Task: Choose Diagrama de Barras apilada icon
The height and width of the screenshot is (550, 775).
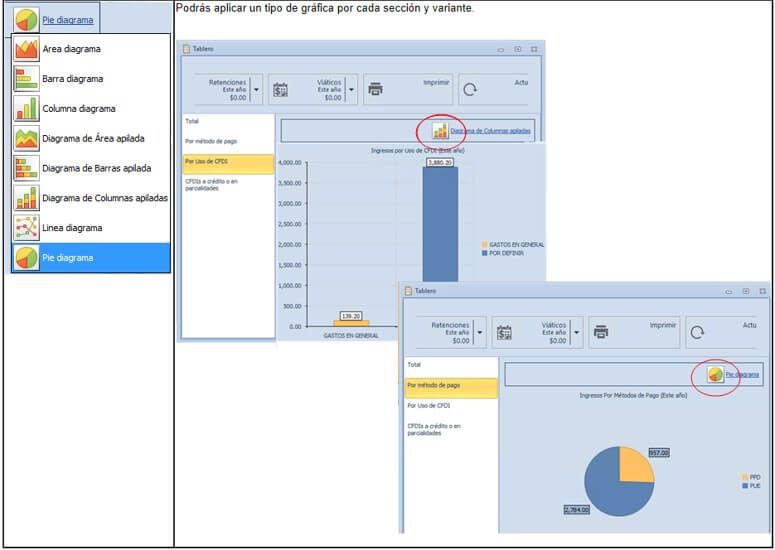Action: click(x=27, y=168)
